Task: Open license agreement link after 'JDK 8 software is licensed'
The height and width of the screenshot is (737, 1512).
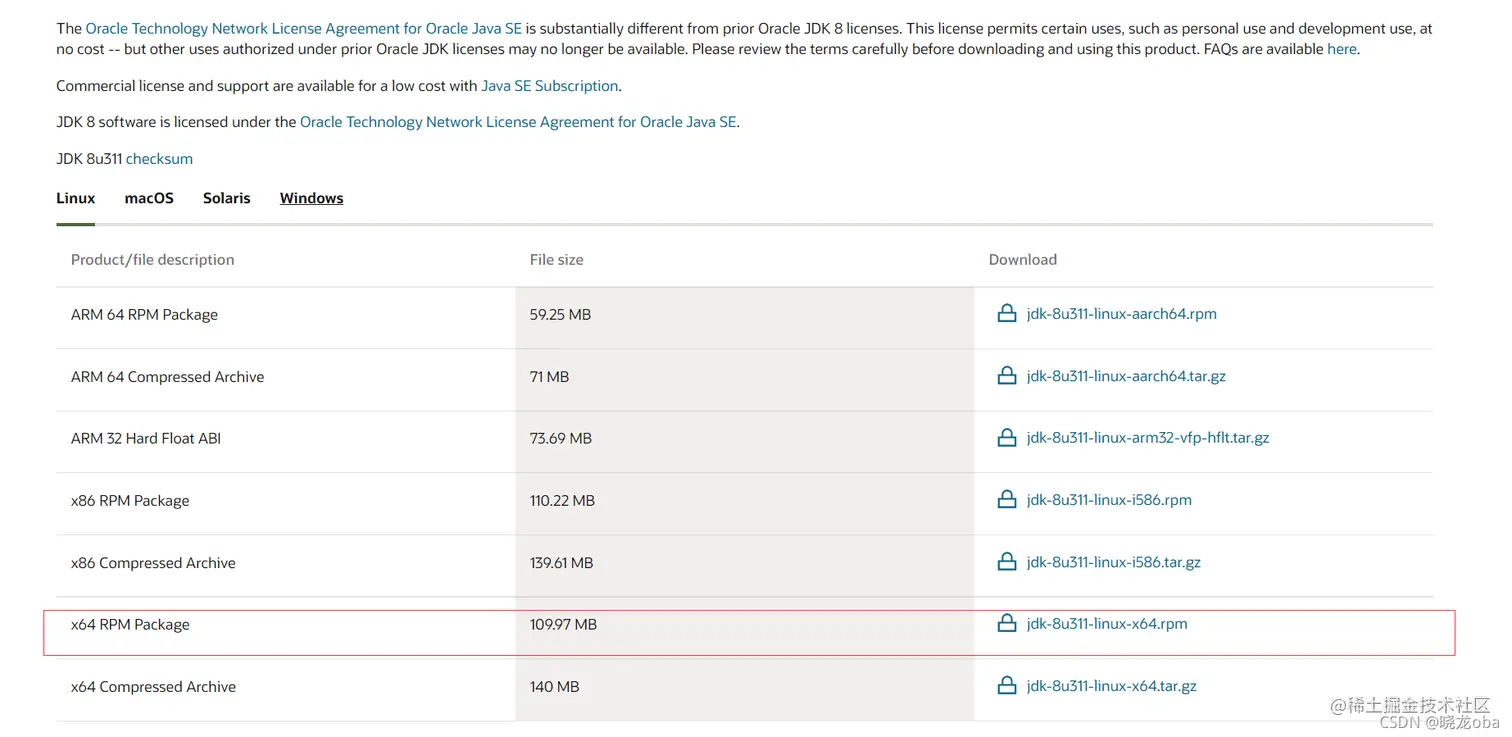Action: pos(518,122)
